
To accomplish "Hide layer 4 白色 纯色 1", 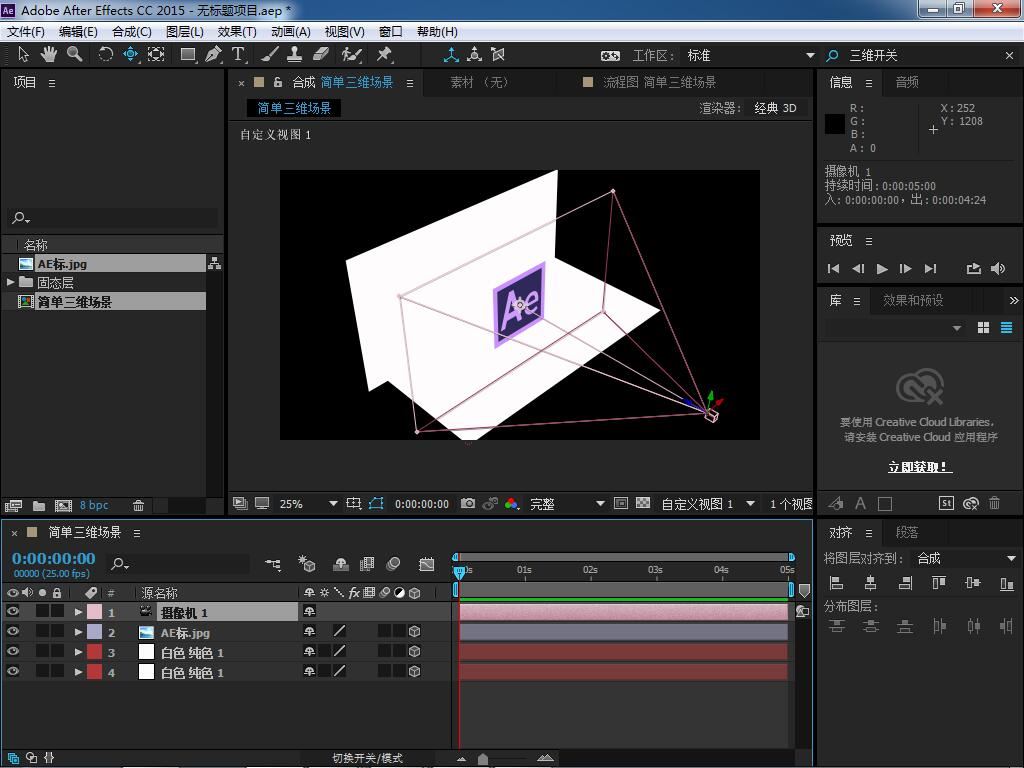I will (x=12, y=671).
